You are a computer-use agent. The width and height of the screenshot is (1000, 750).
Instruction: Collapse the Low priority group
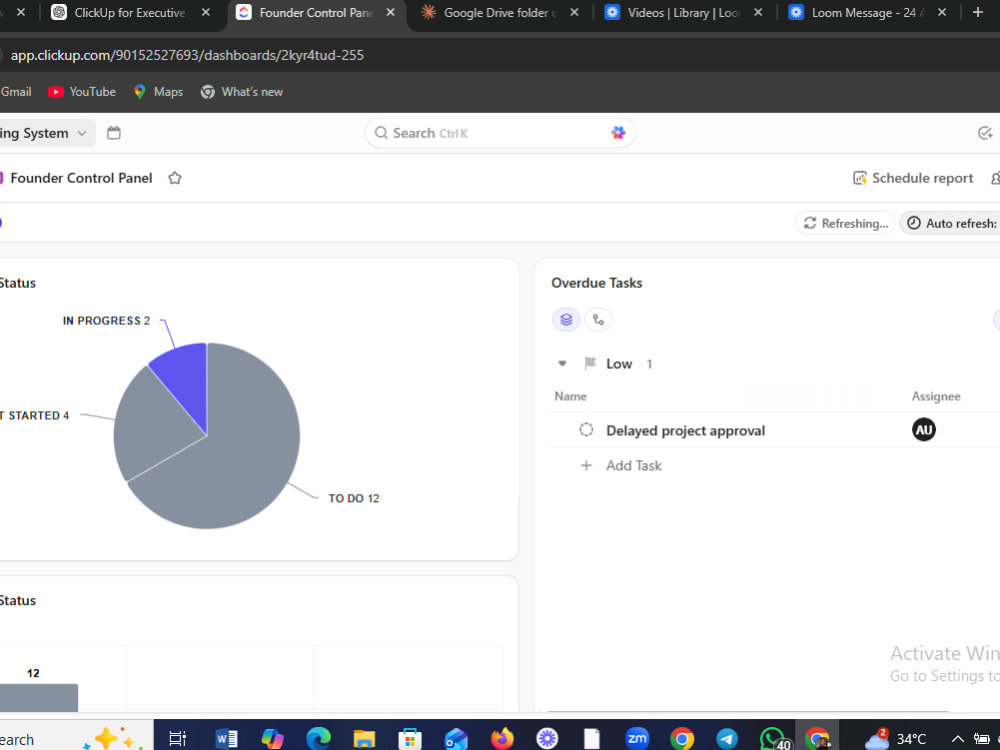coord(562,364)
